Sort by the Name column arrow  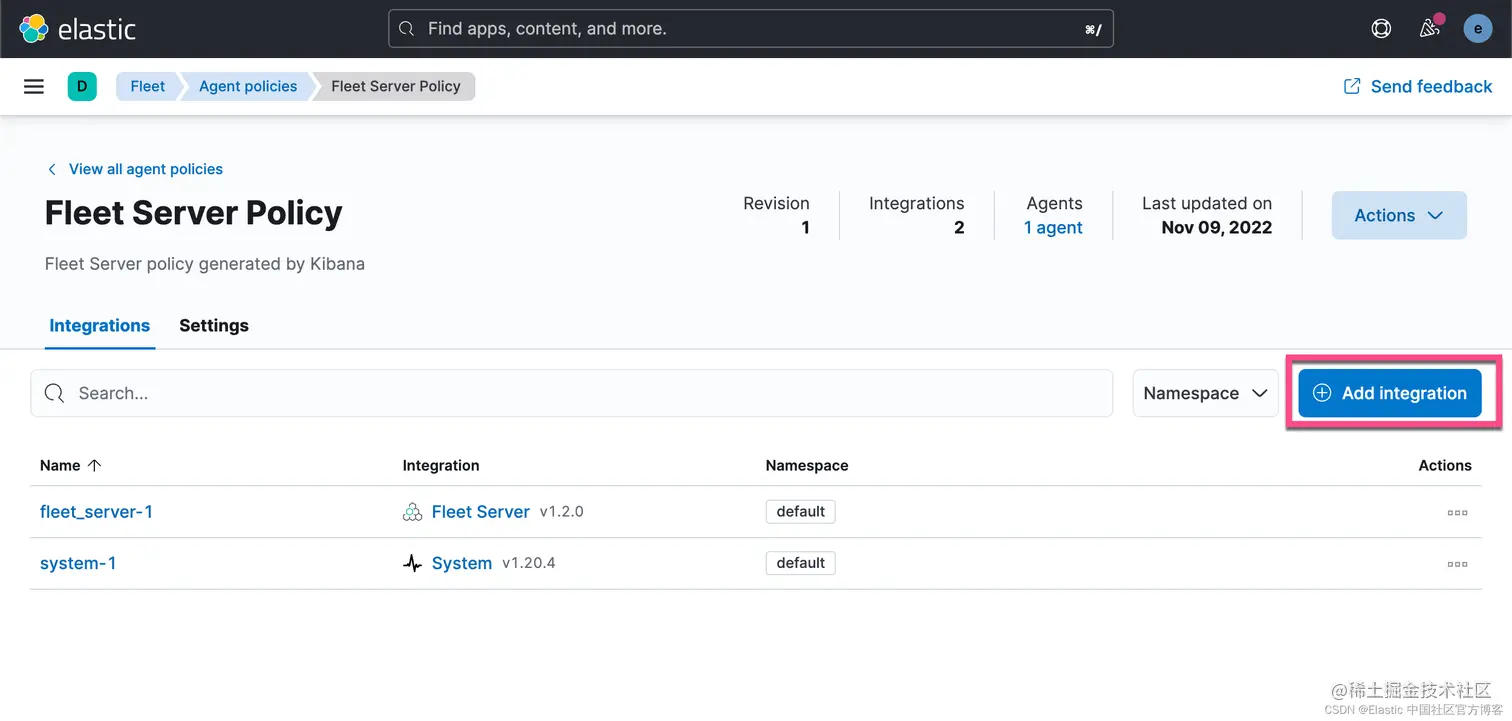click(95, 465)
